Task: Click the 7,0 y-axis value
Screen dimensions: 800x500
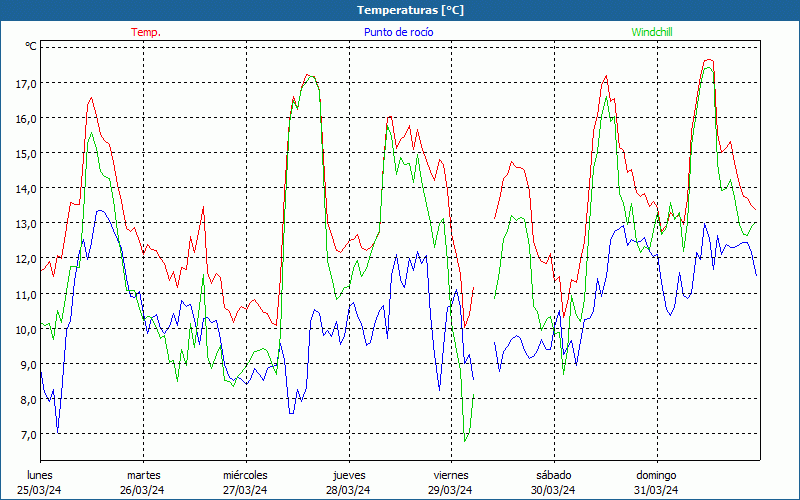Action: (29, 435)
